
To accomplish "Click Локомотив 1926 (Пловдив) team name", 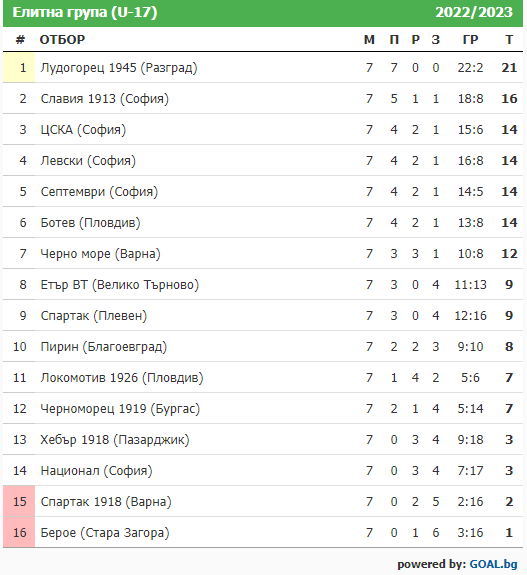I will [x=122, y=378].
